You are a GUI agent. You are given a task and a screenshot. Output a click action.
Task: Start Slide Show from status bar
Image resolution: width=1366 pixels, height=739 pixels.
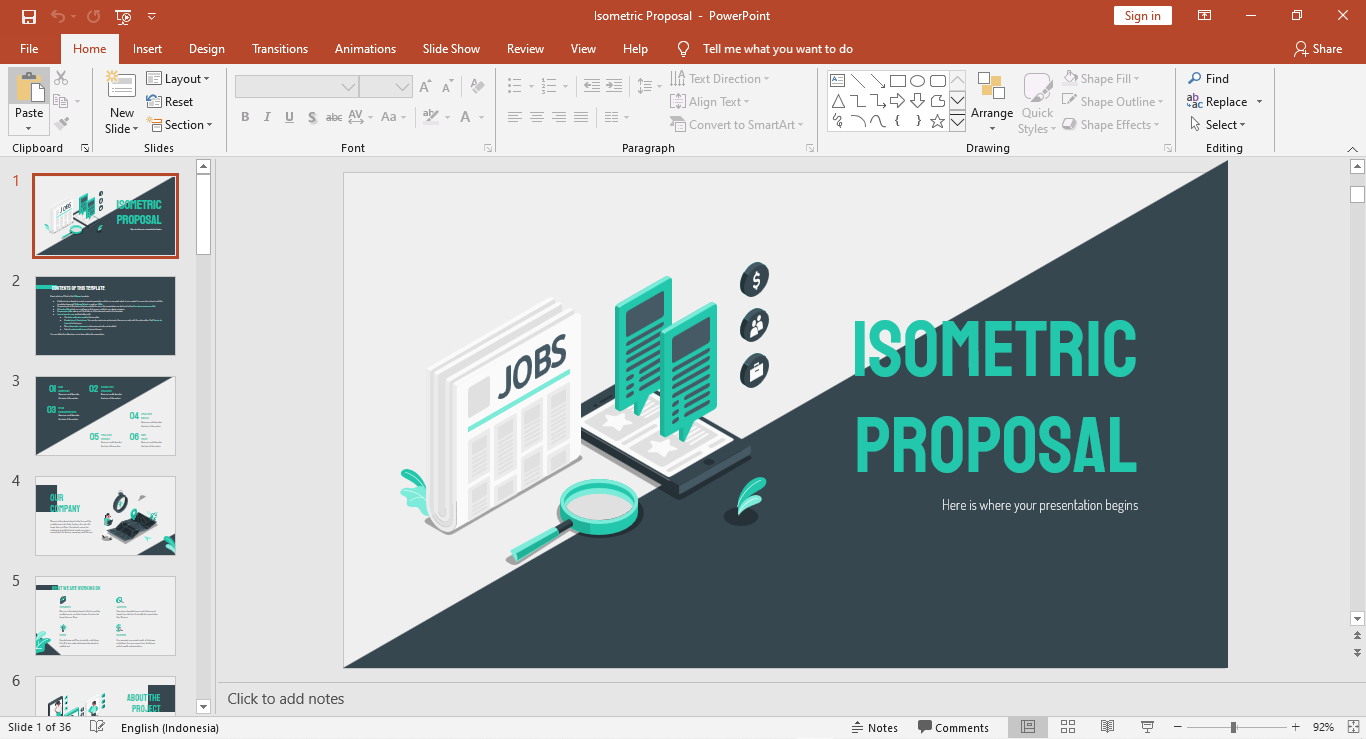1147,727
